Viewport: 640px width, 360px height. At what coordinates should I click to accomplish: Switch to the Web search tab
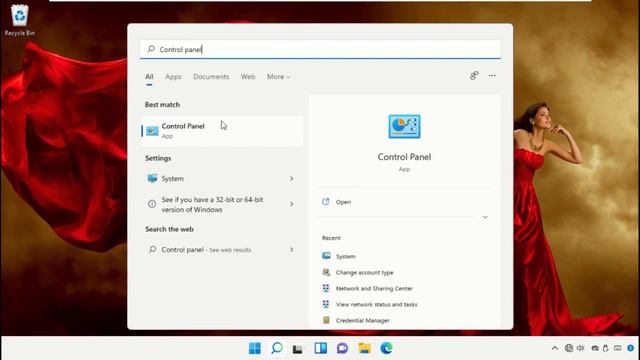coord(248,77)
